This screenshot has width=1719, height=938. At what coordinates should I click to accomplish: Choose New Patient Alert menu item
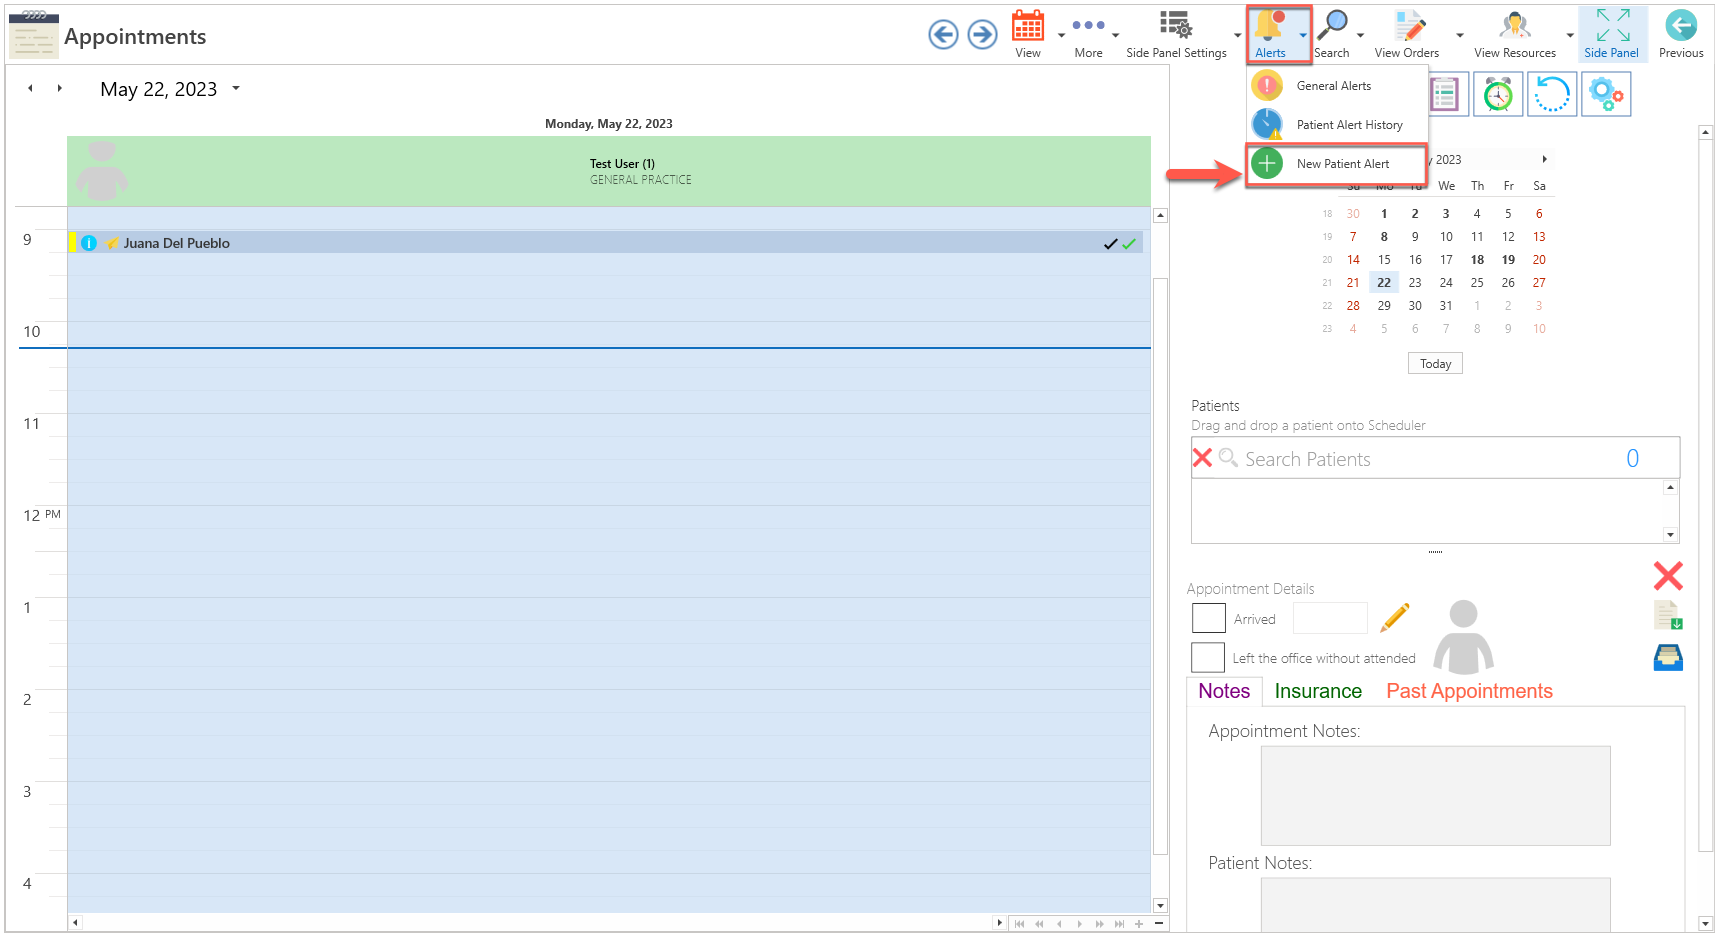click(1337, 164)
